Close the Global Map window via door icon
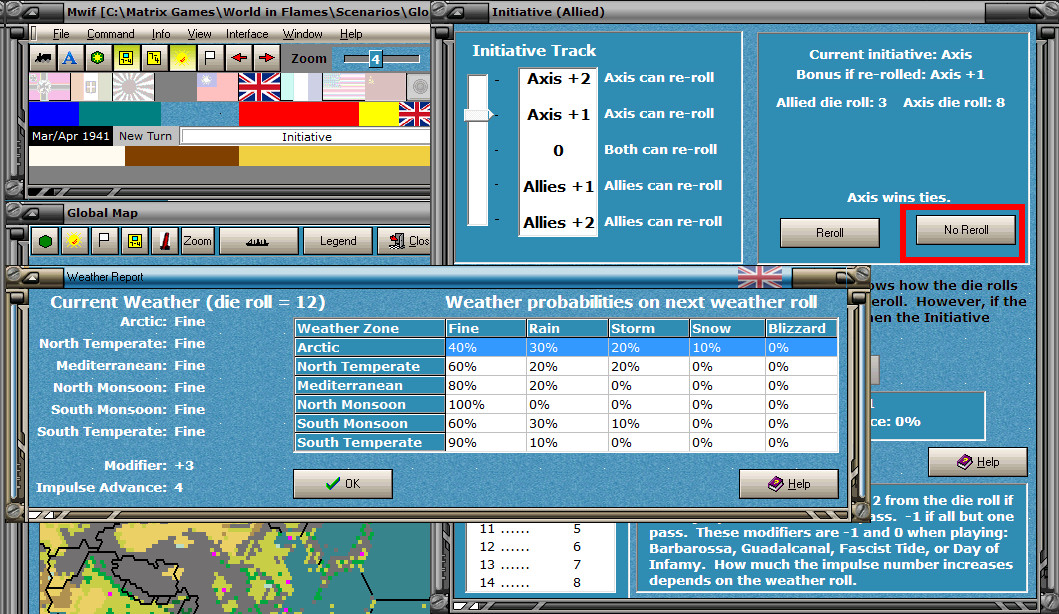This screenshot has height=614, width=1059. click(404, 241)
